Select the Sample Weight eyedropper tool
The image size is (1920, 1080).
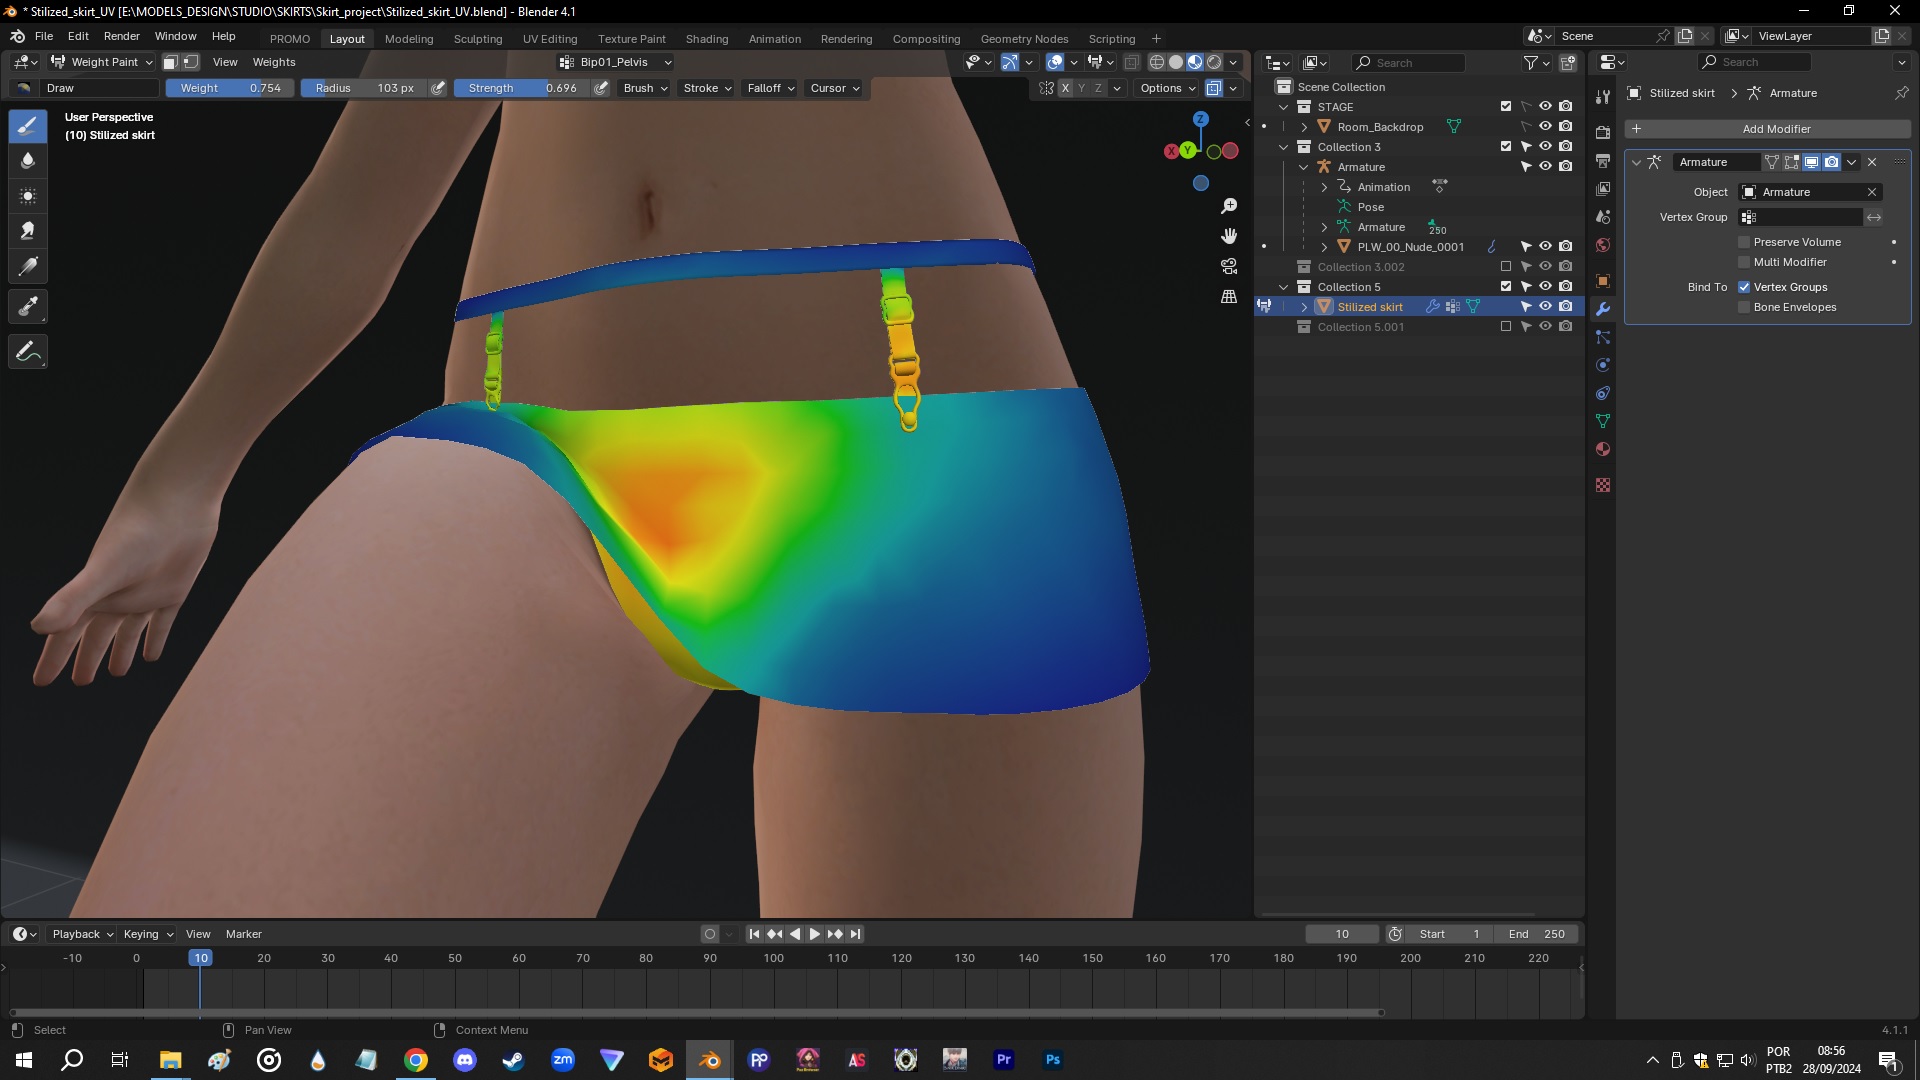point(27,306)
